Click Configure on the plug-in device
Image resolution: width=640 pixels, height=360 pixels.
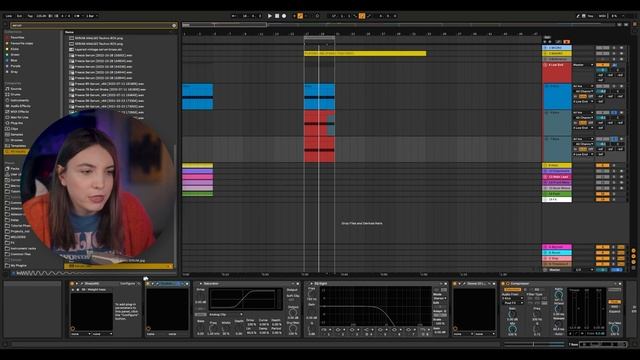[127, 284]
